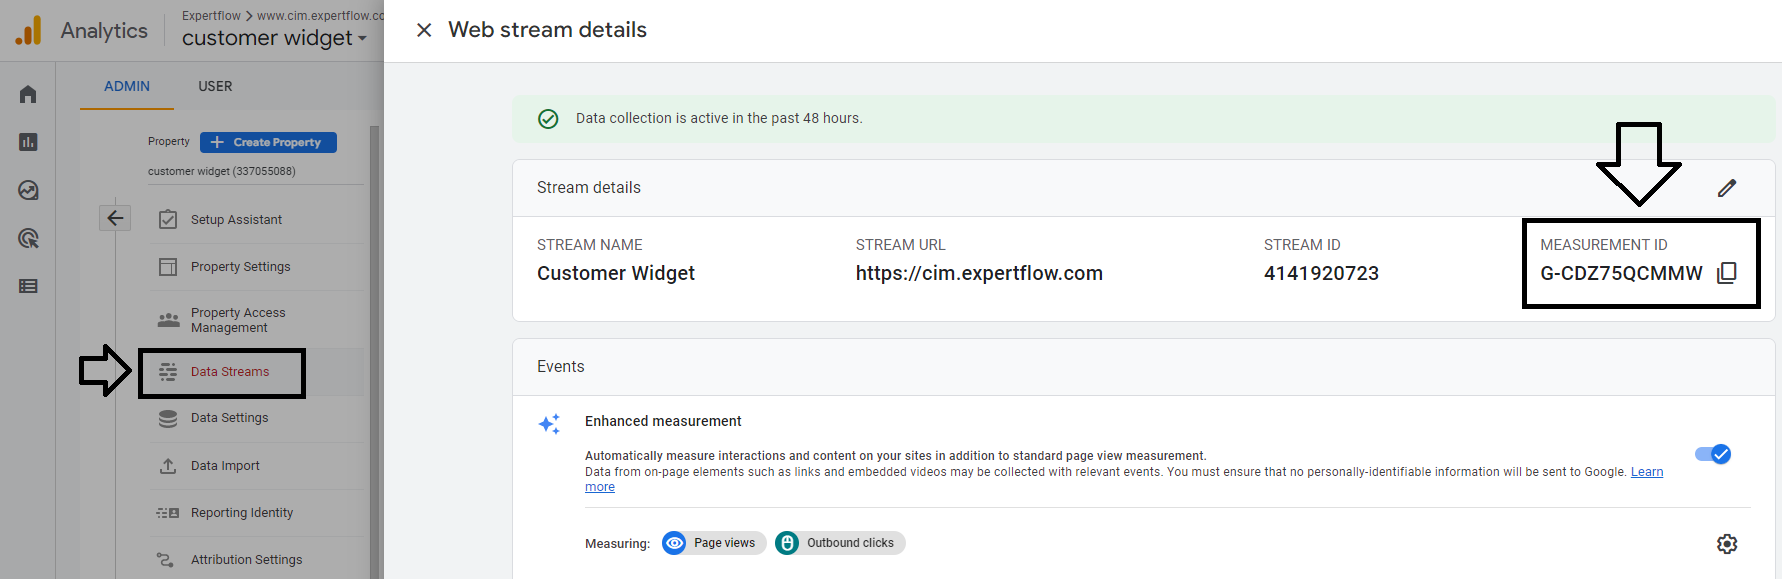Open Data Streams in property menu
1782x579 pixels.
coord(229,372)
